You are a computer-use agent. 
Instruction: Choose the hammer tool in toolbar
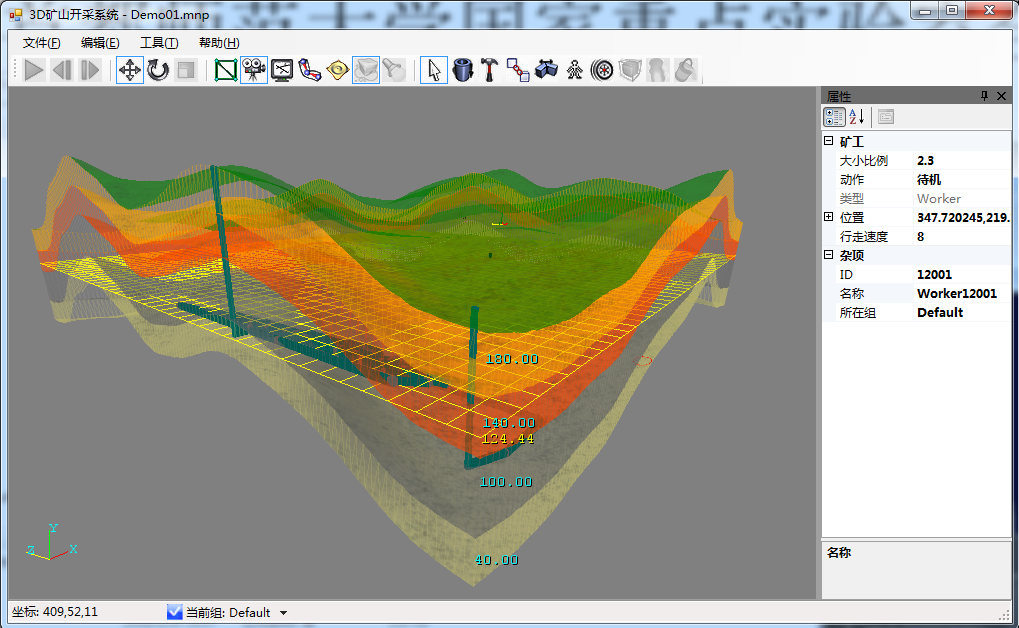coord(490,70)
